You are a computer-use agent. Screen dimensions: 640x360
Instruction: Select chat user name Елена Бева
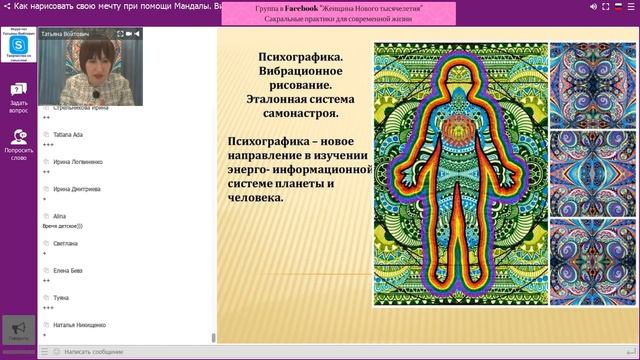pos(68,270)
